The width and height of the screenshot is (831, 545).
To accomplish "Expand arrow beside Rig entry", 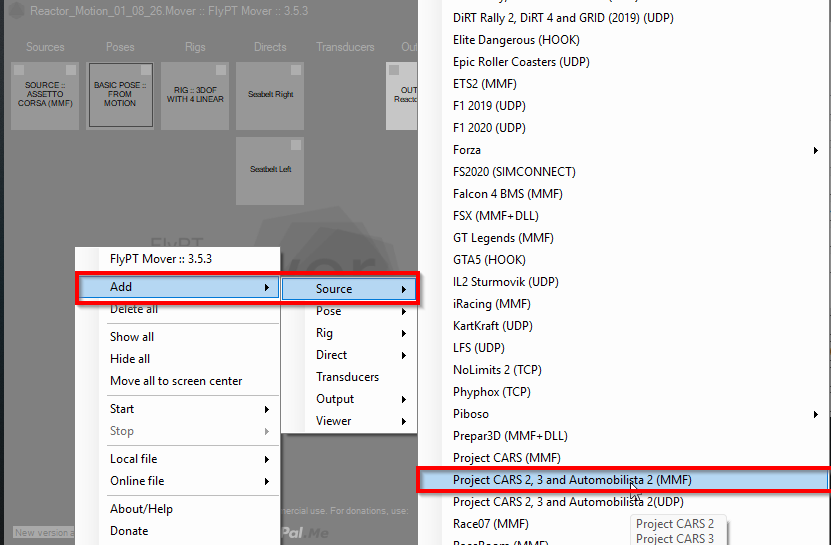I will point(404,333).
